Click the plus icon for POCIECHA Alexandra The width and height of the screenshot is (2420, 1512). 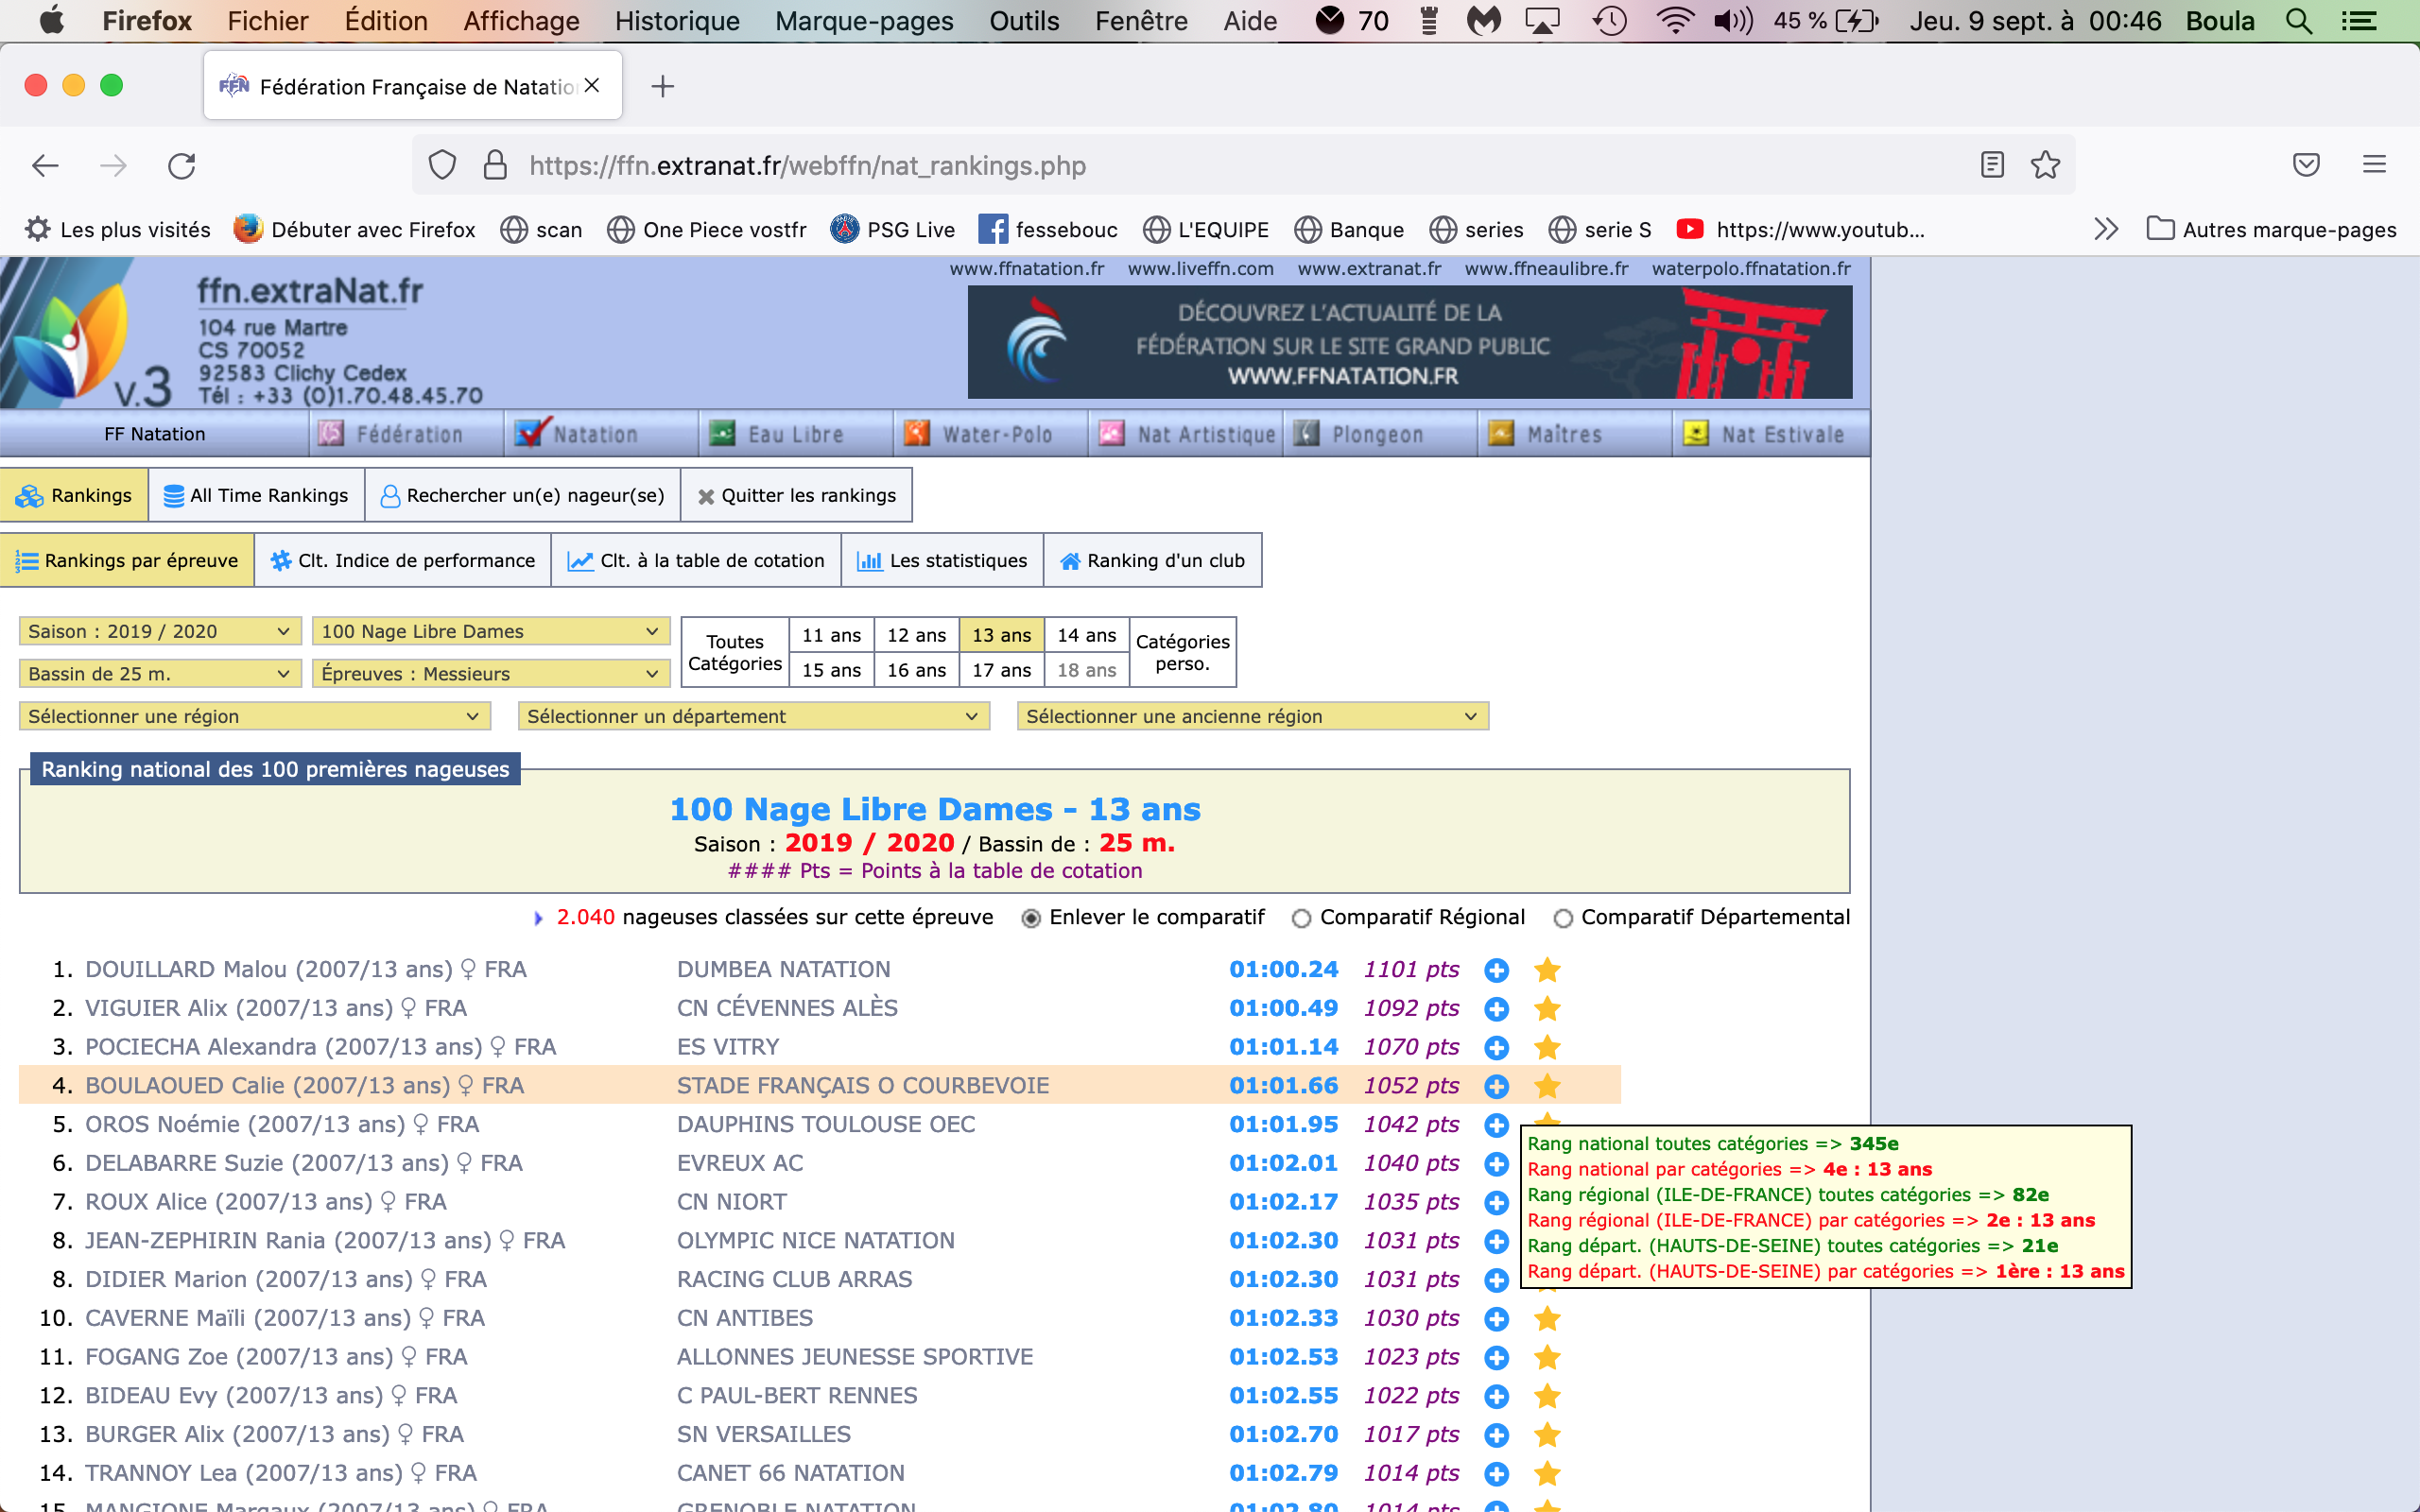coord(1496,1048)
